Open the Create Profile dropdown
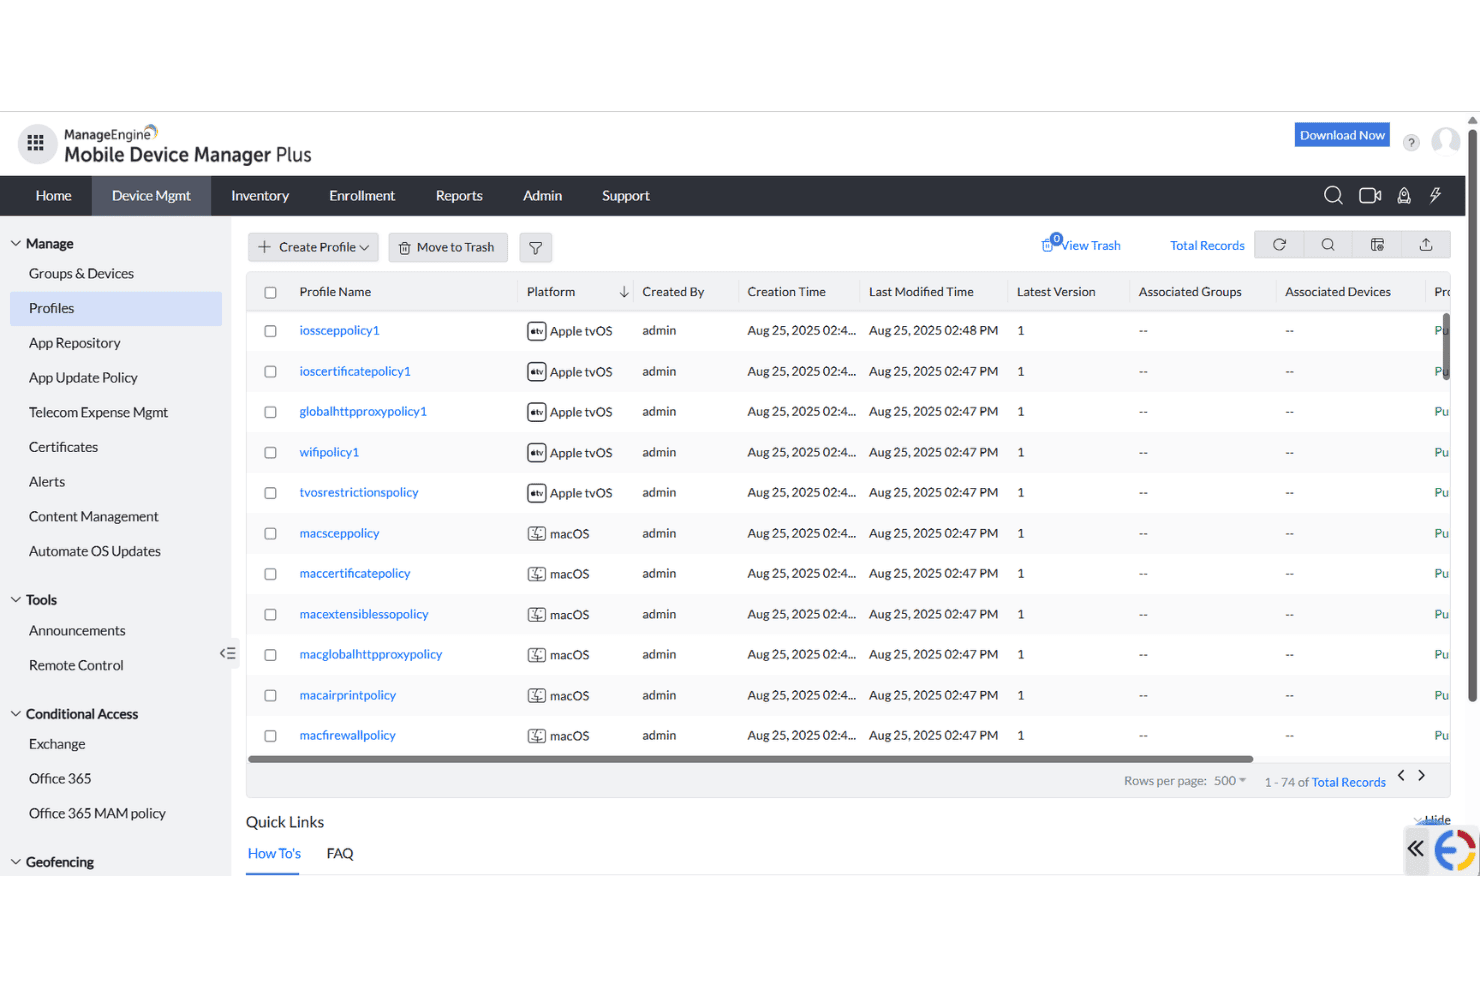 coord(313,247)
